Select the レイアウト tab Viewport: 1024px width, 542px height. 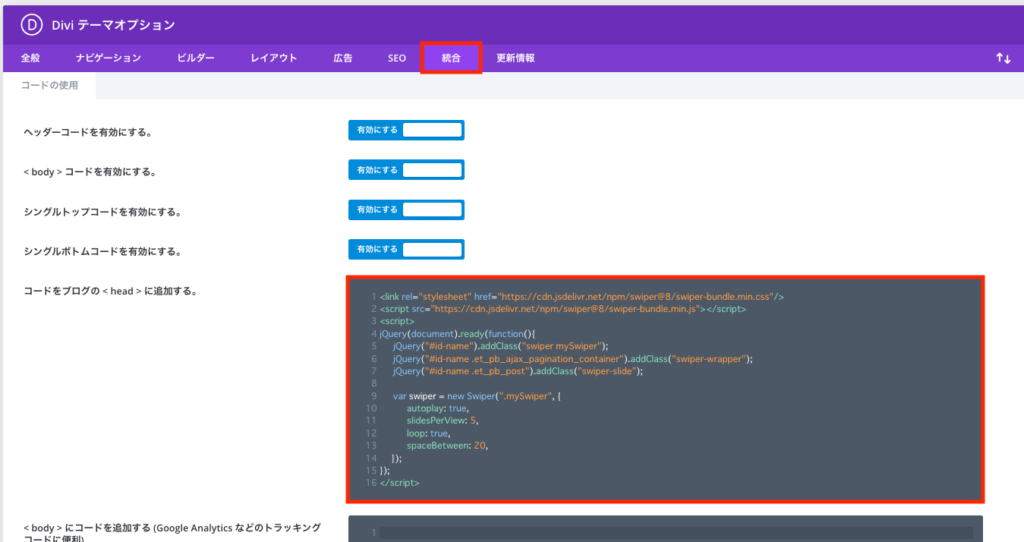[274, 59]
